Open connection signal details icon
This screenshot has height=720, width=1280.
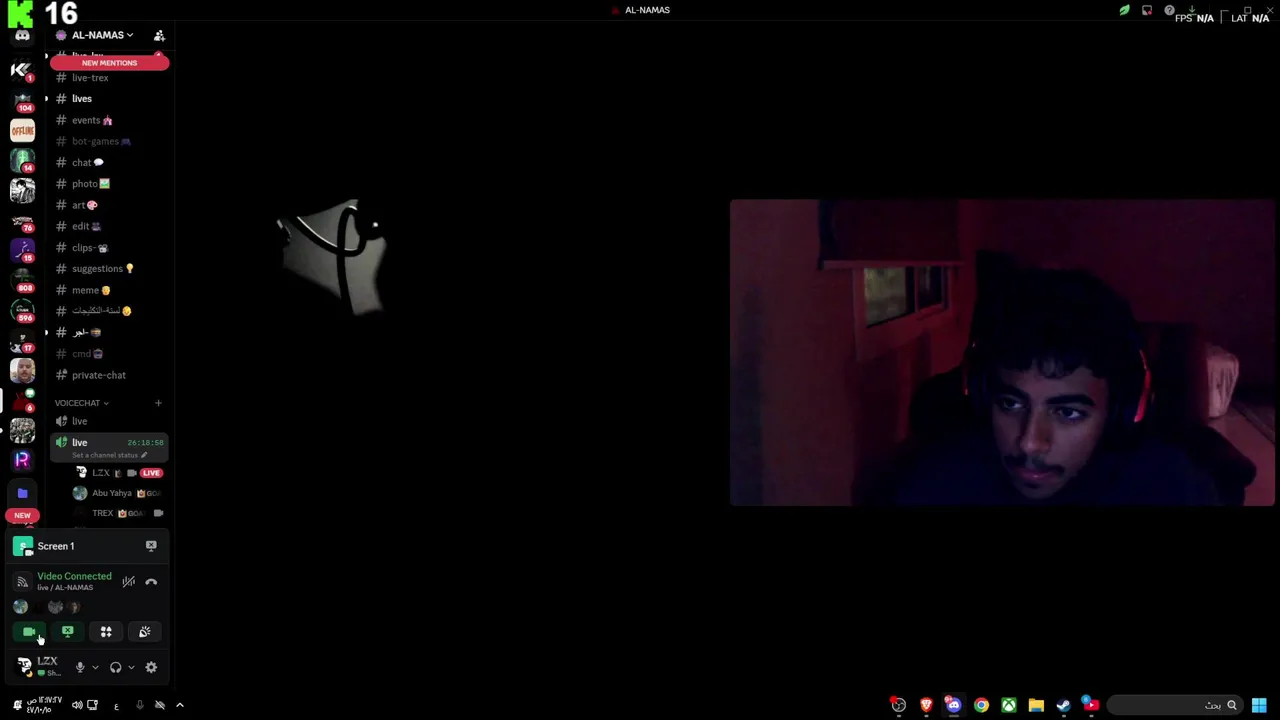[x=22, y=582]
